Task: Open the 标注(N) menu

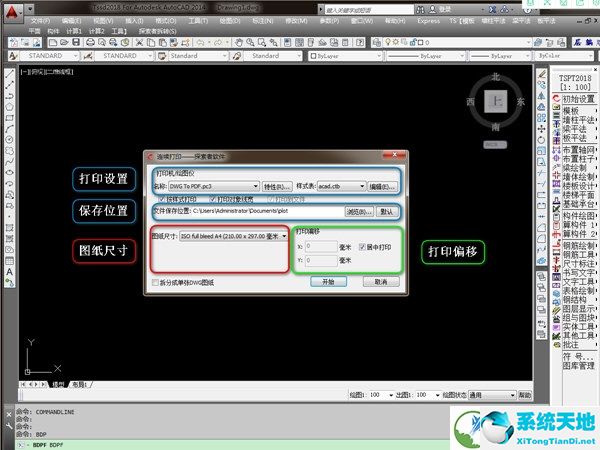Action: pyautogui.click(x=262, y=21)
